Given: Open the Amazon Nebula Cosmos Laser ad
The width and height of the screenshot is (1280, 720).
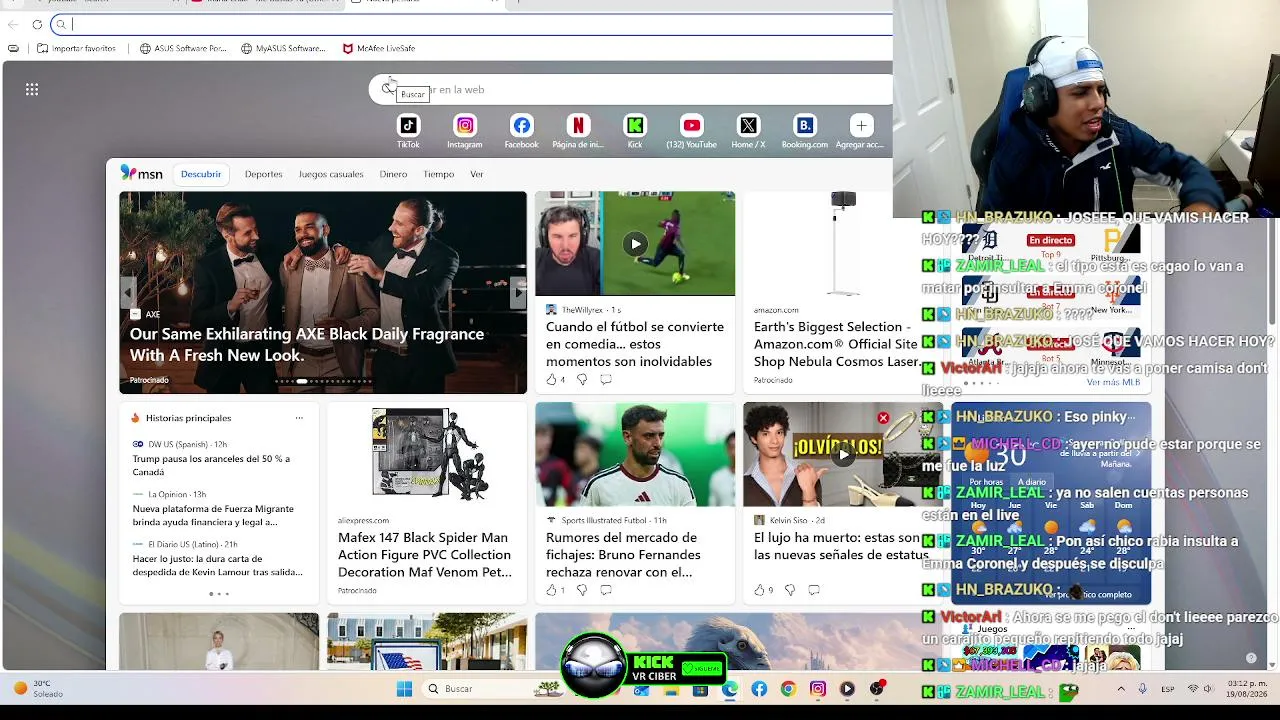Looking at the screenshot, I should [837, 344].
